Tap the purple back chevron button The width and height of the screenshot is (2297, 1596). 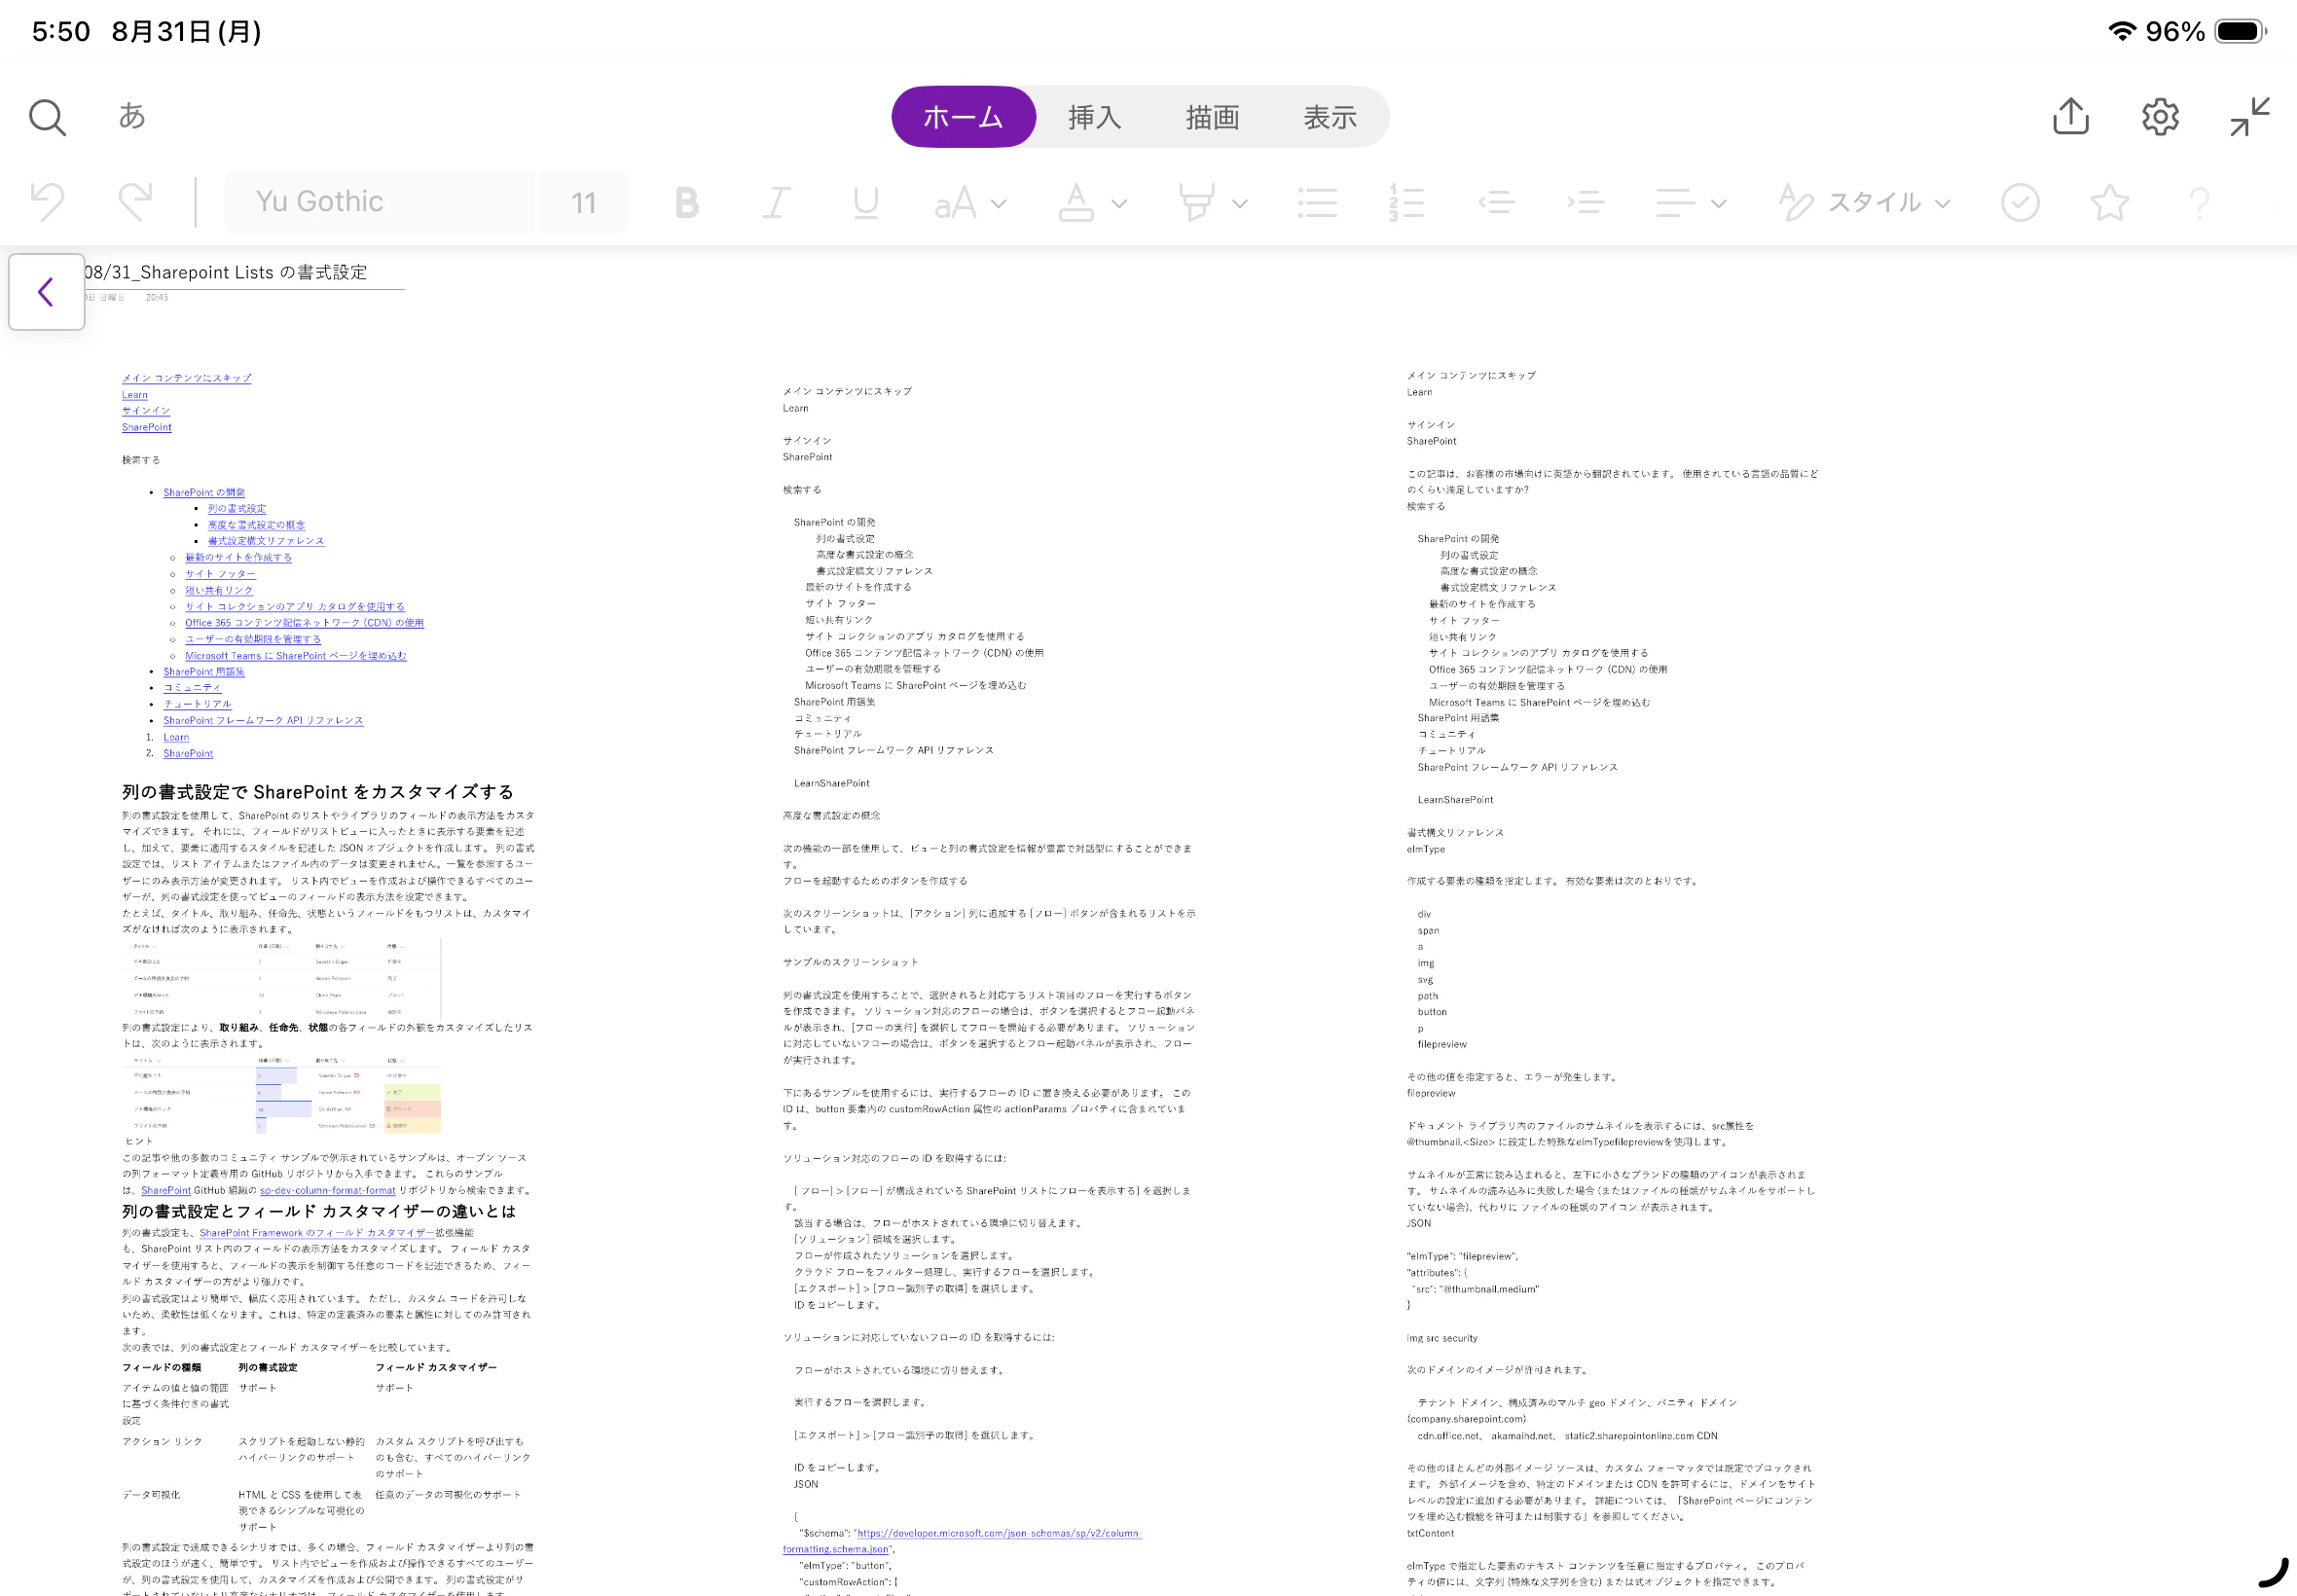[x=46, y=291]
